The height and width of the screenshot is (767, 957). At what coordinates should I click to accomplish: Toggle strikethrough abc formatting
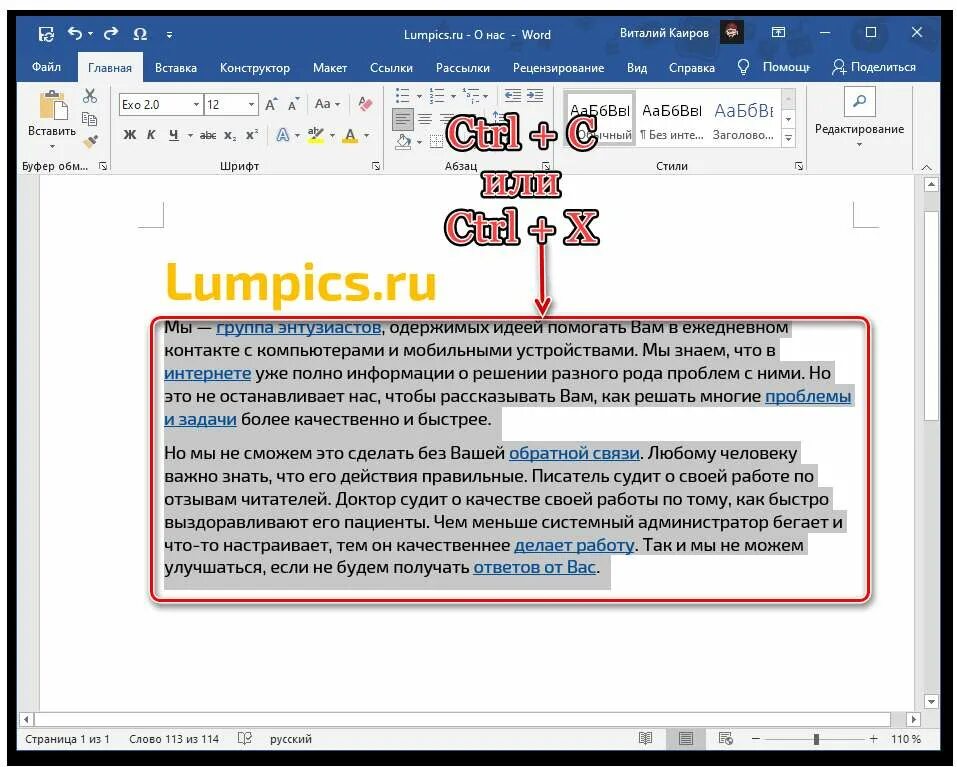tap(208, 135)
